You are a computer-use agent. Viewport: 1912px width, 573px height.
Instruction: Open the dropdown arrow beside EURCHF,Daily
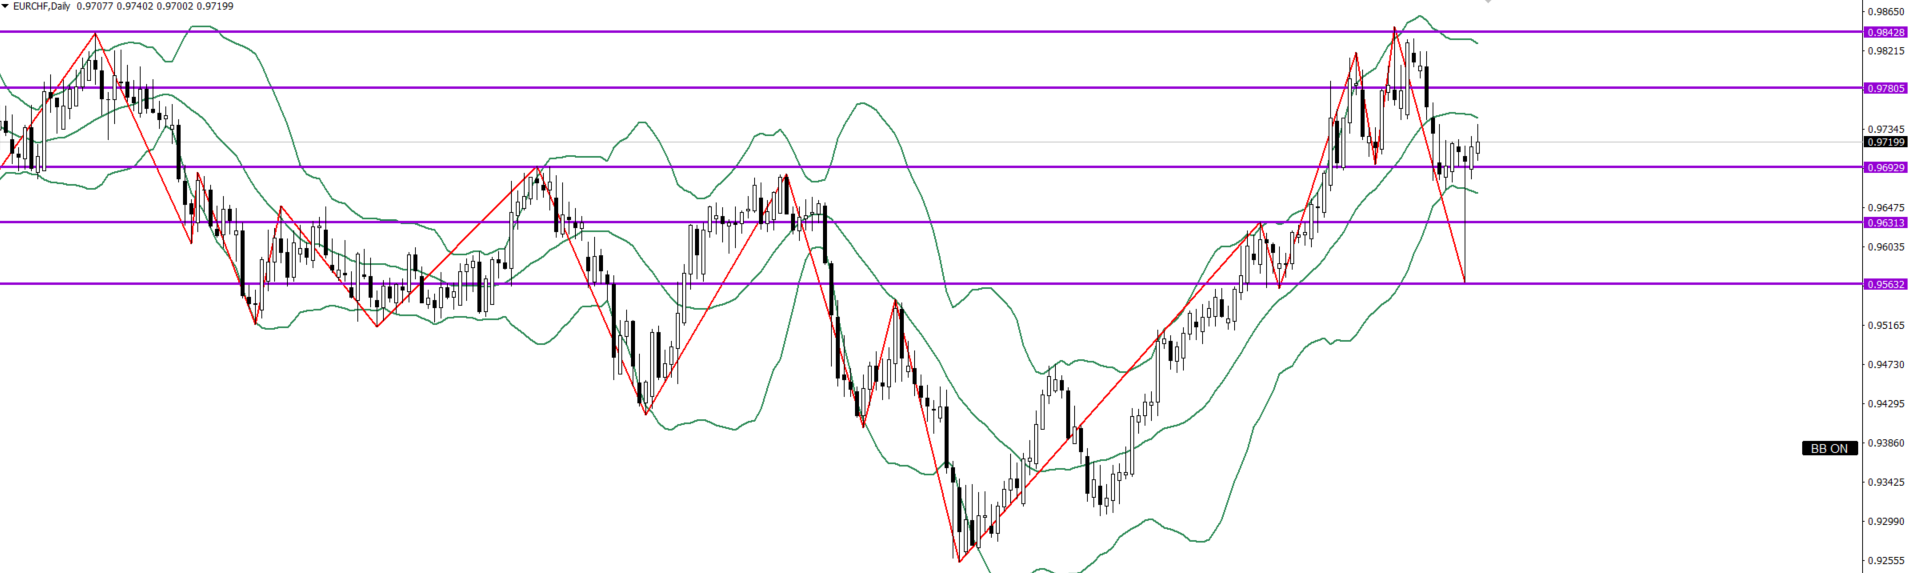5,6
